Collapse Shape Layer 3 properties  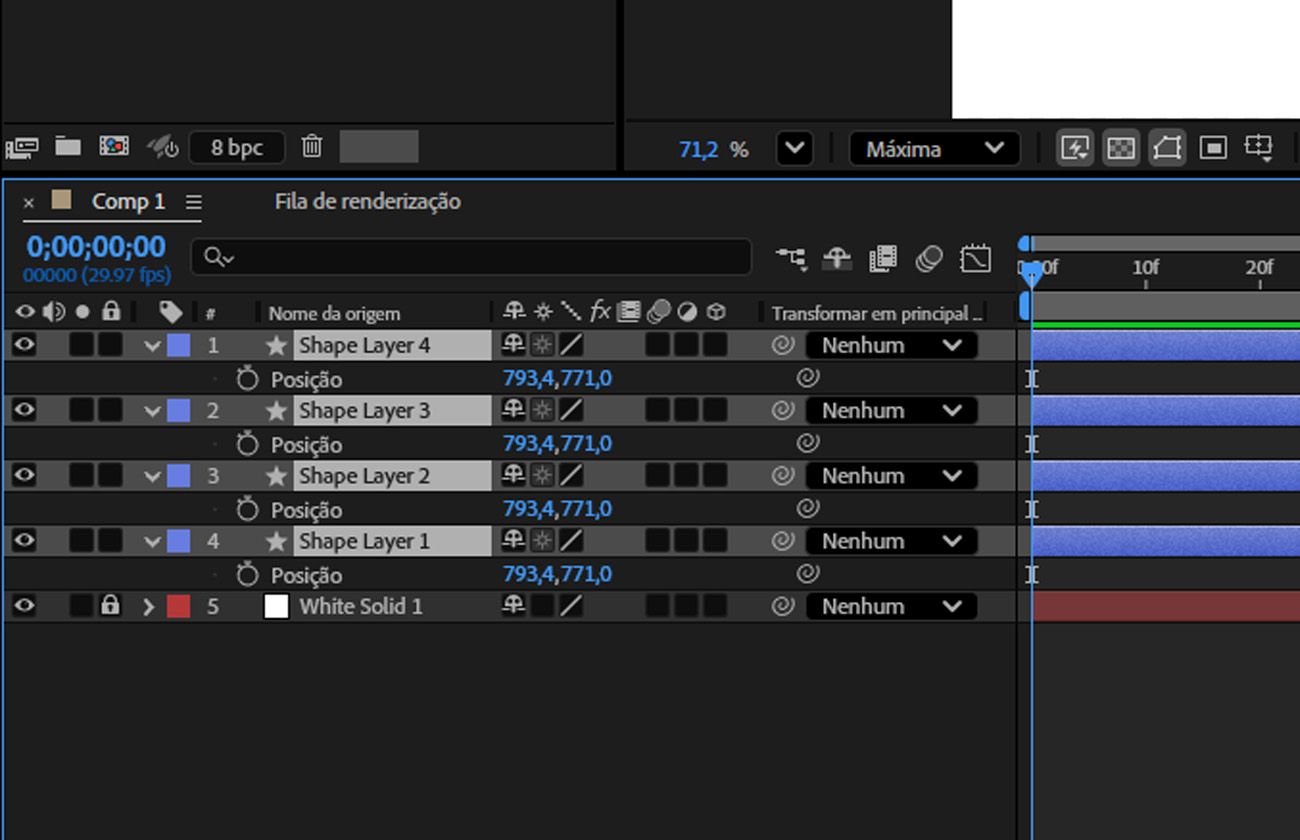point(152,411)
